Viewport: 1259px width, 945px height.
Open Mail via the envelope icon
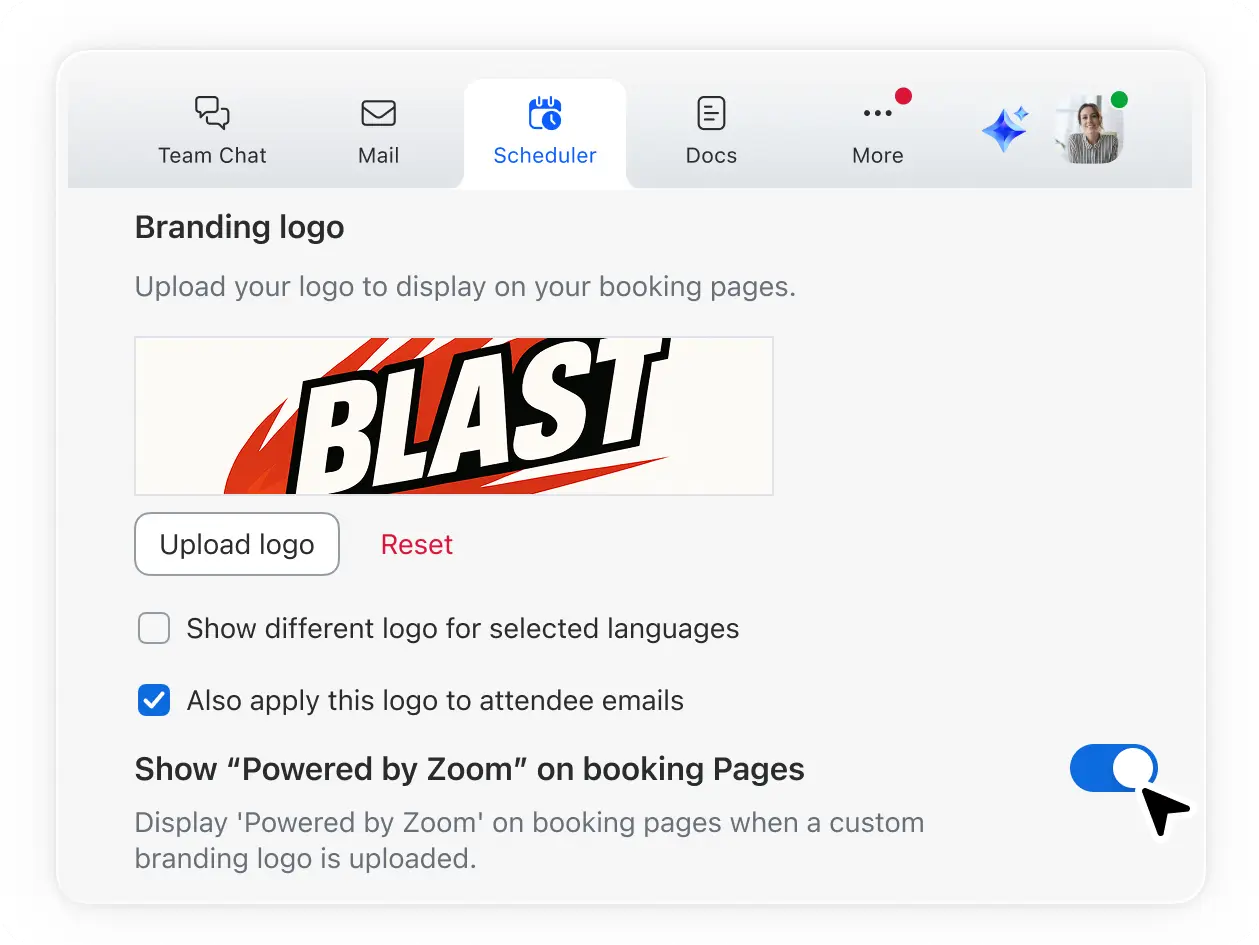(378, 113)
